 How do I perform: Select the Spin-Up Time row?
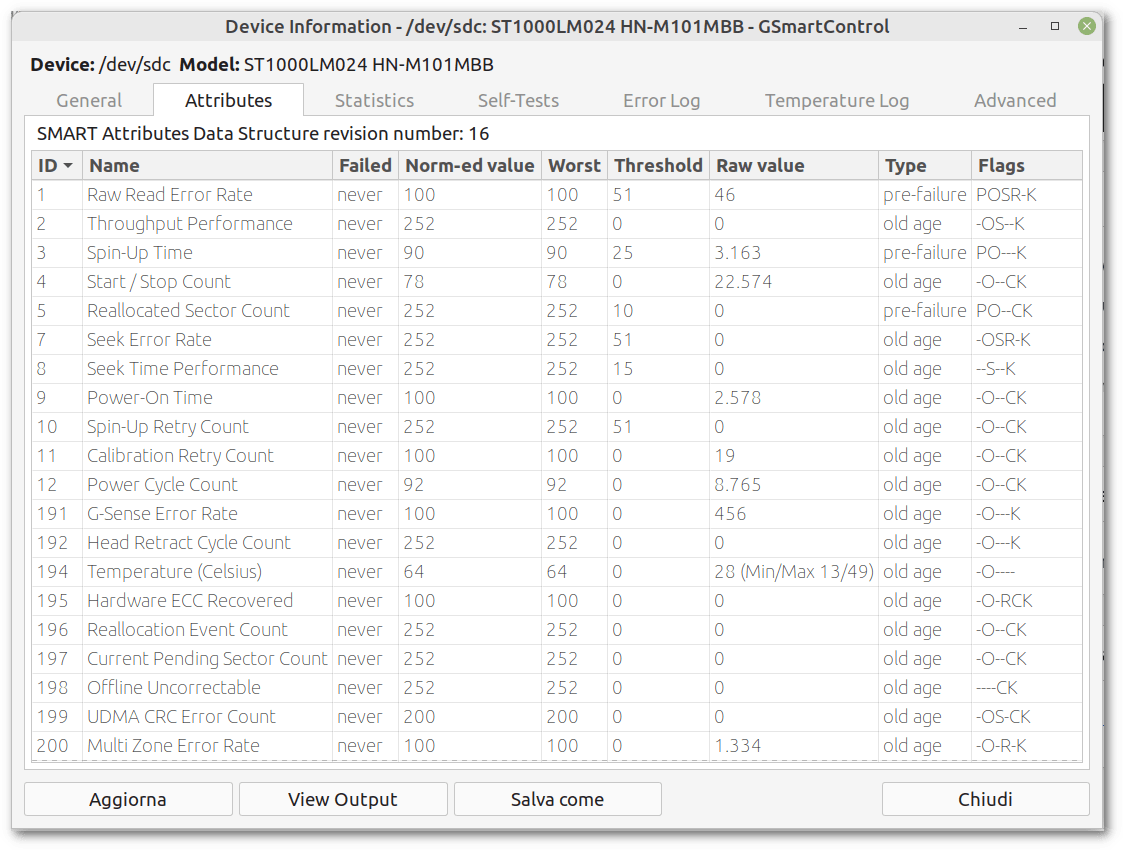pos(556,253)
